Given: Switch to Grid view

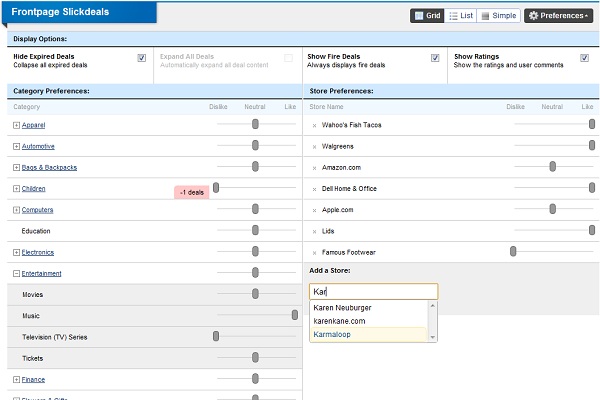Looking at the screenshot, I should (427, 16).
